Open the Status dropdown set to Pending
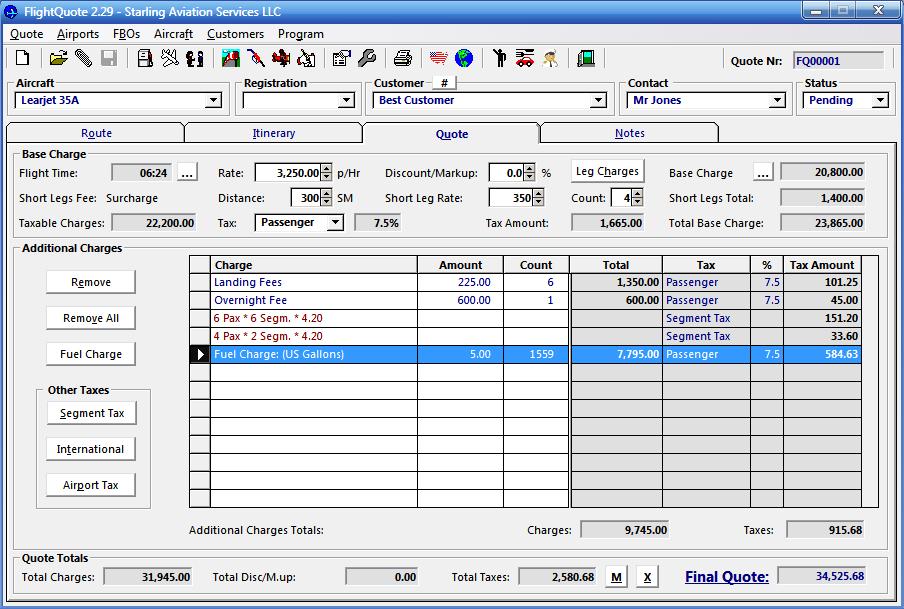This screenshot has height=609, width=904. [880, 101]
